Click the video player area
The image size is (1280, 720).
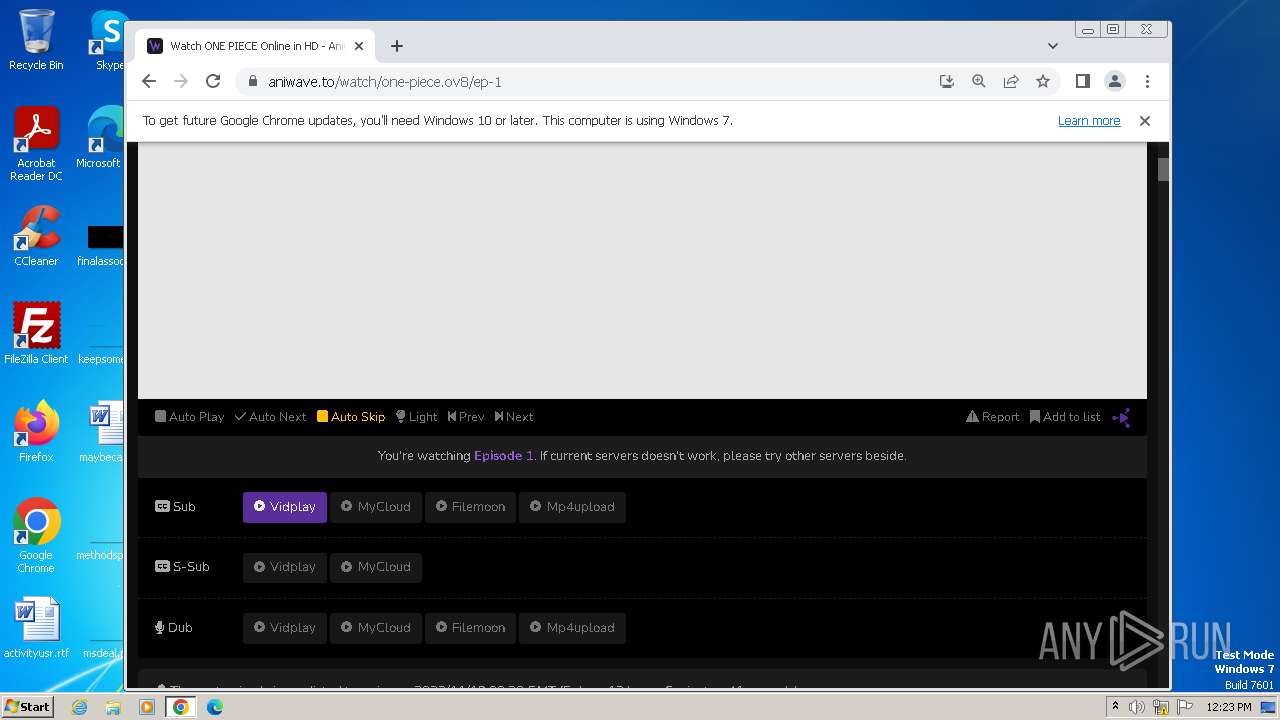point(642,271)
